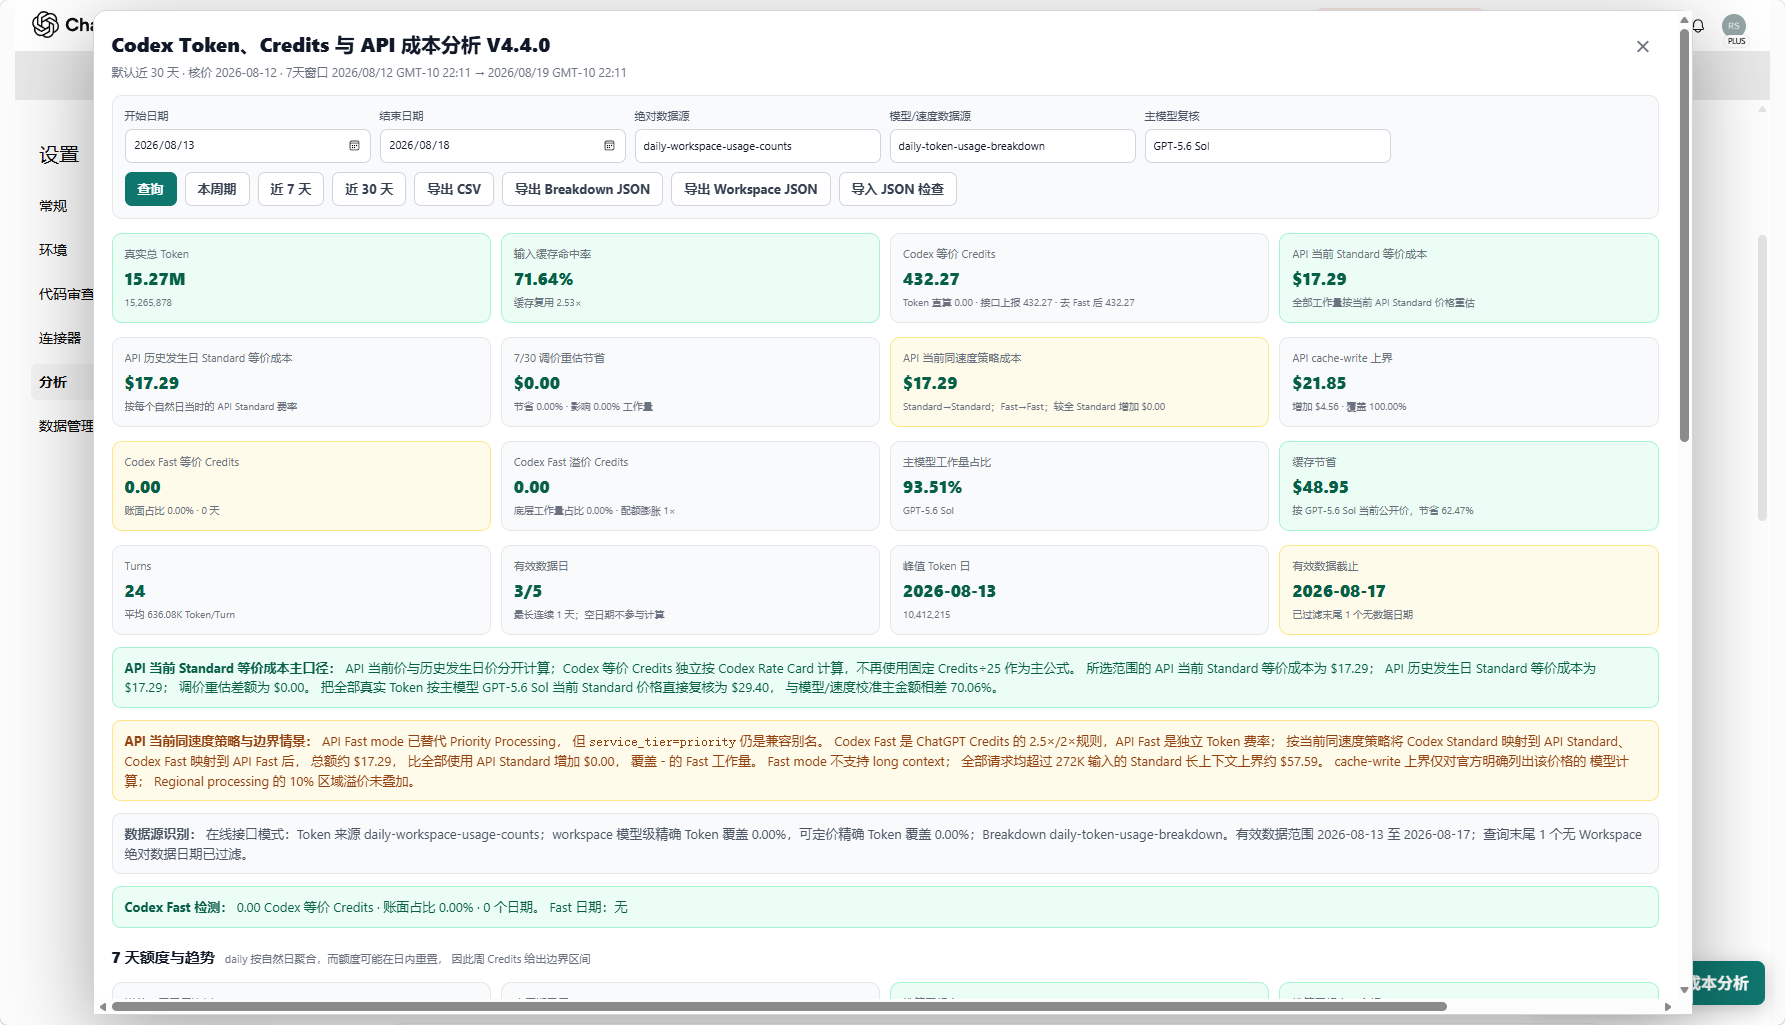Click the Codex Fast 等价 Credits value
The width and height of the screenshot is (1785, 1025).
142,488
